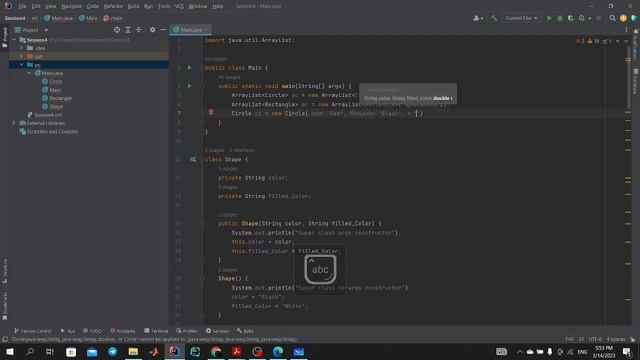Image resolution: width=640 pixels, height=360 pixels.
Task: Open the Refactor menu
Action: pyautogui.click(x=113, y=6)
